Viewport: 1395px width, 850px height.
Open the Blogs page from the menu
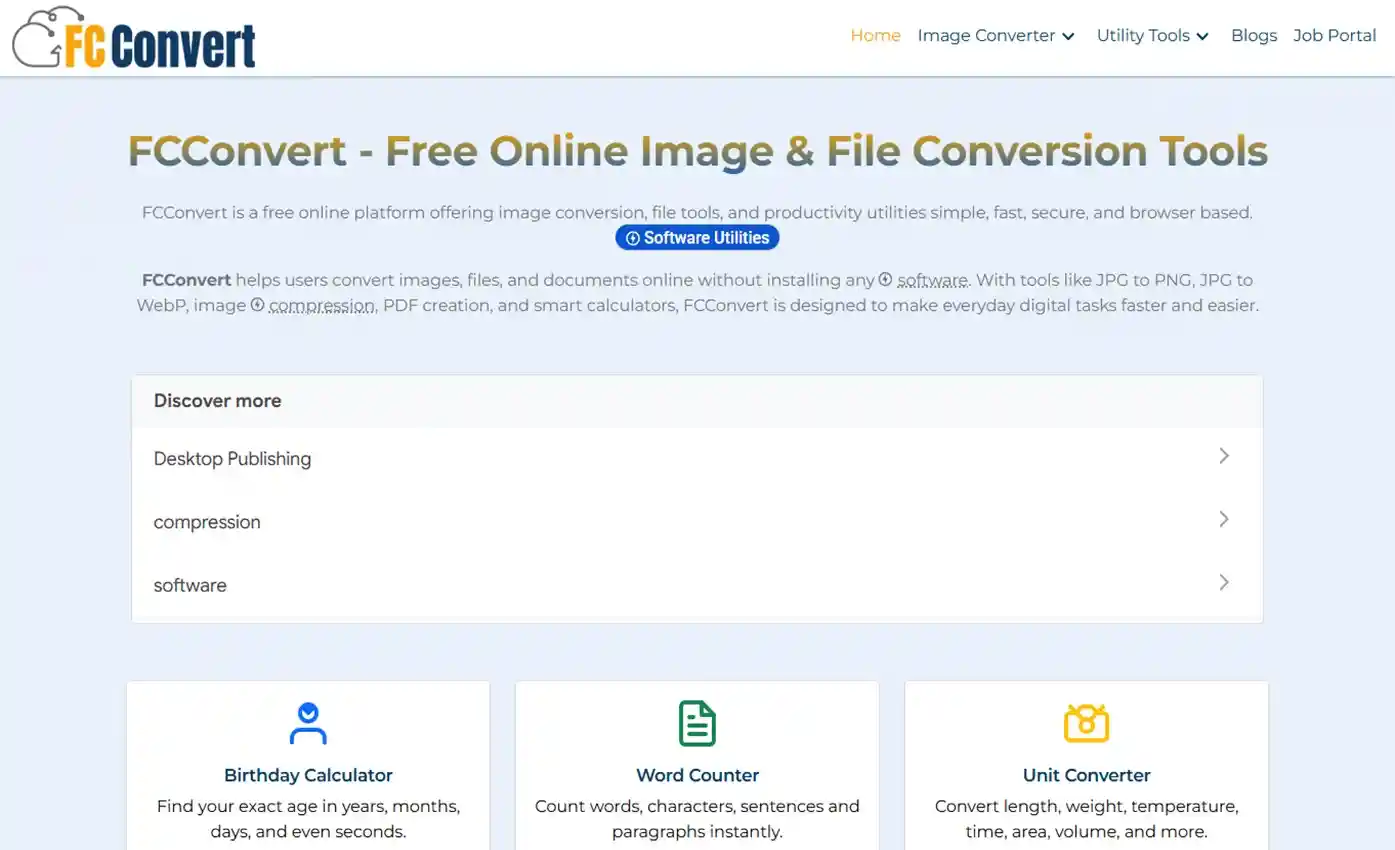[x=1254, y=35]
